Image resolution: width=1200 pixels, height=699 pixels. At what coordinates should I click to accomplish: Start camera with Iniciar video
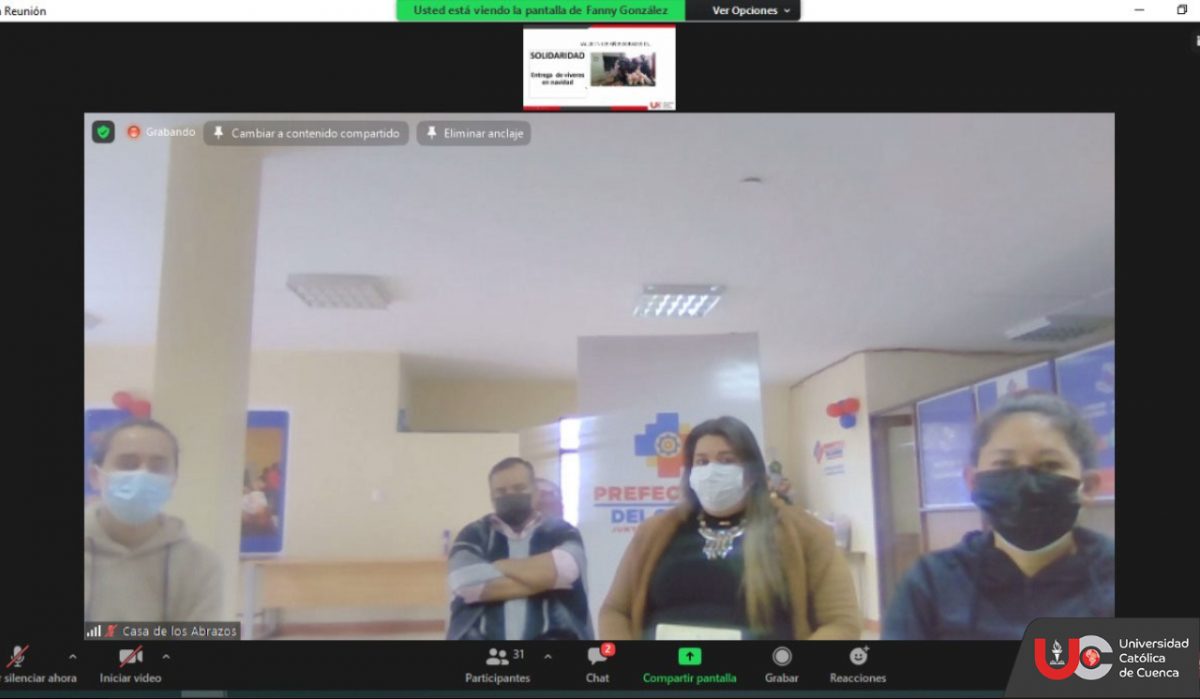coord(131,664)
